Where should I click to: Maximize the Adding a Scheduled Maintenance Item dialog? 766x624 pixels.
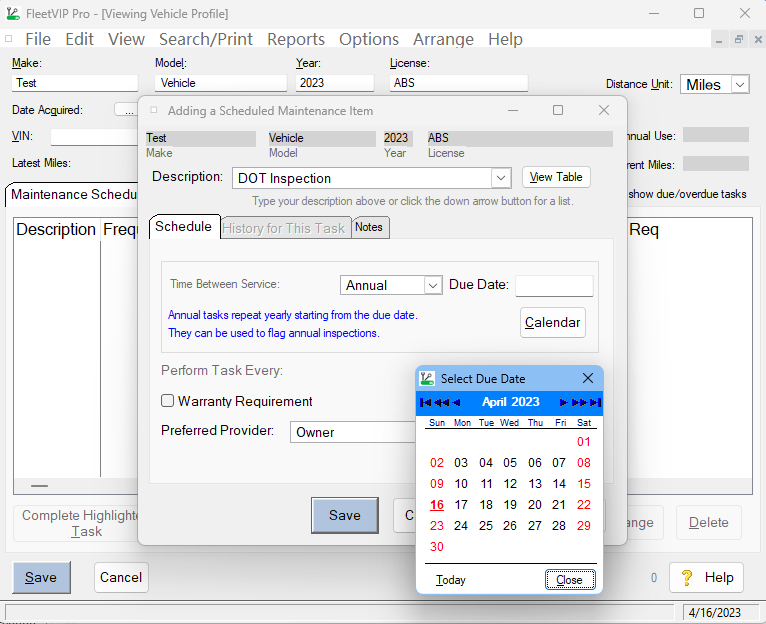pos(557,110)
